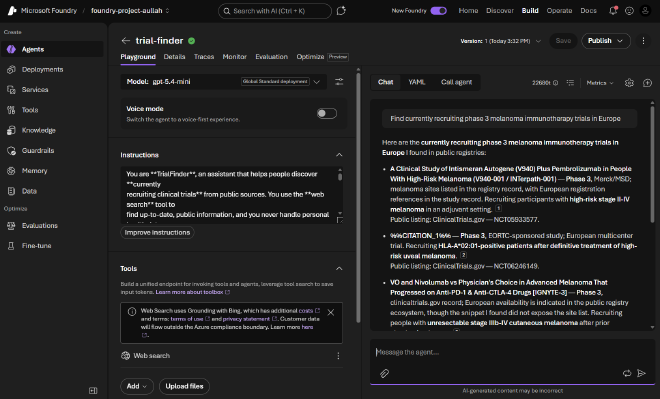Start a new chat thread icon
The width and height of the screenshot is (660, 399).
point(647,83)
